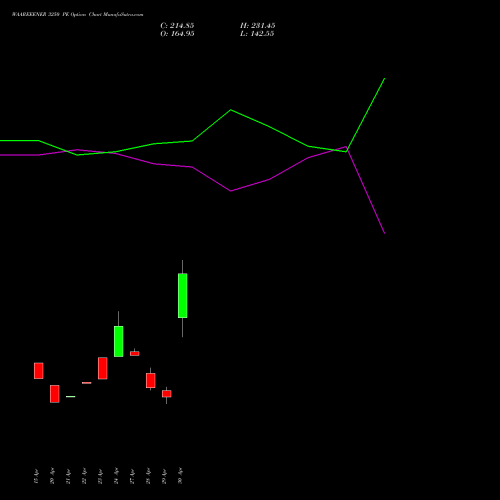Click the 21 Apr date label
Image resolution: width=500 pixels, height=500 pixels.
(68, 476)
